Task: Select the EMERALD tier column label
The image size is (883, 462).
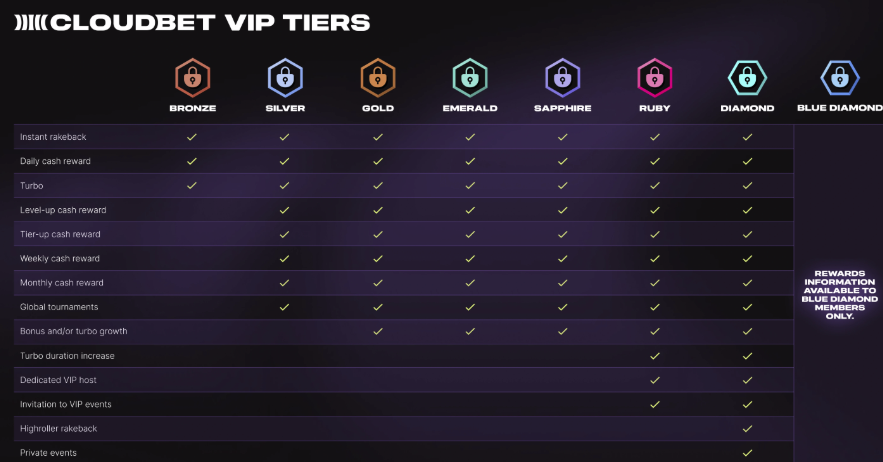Action: [469, 108]
